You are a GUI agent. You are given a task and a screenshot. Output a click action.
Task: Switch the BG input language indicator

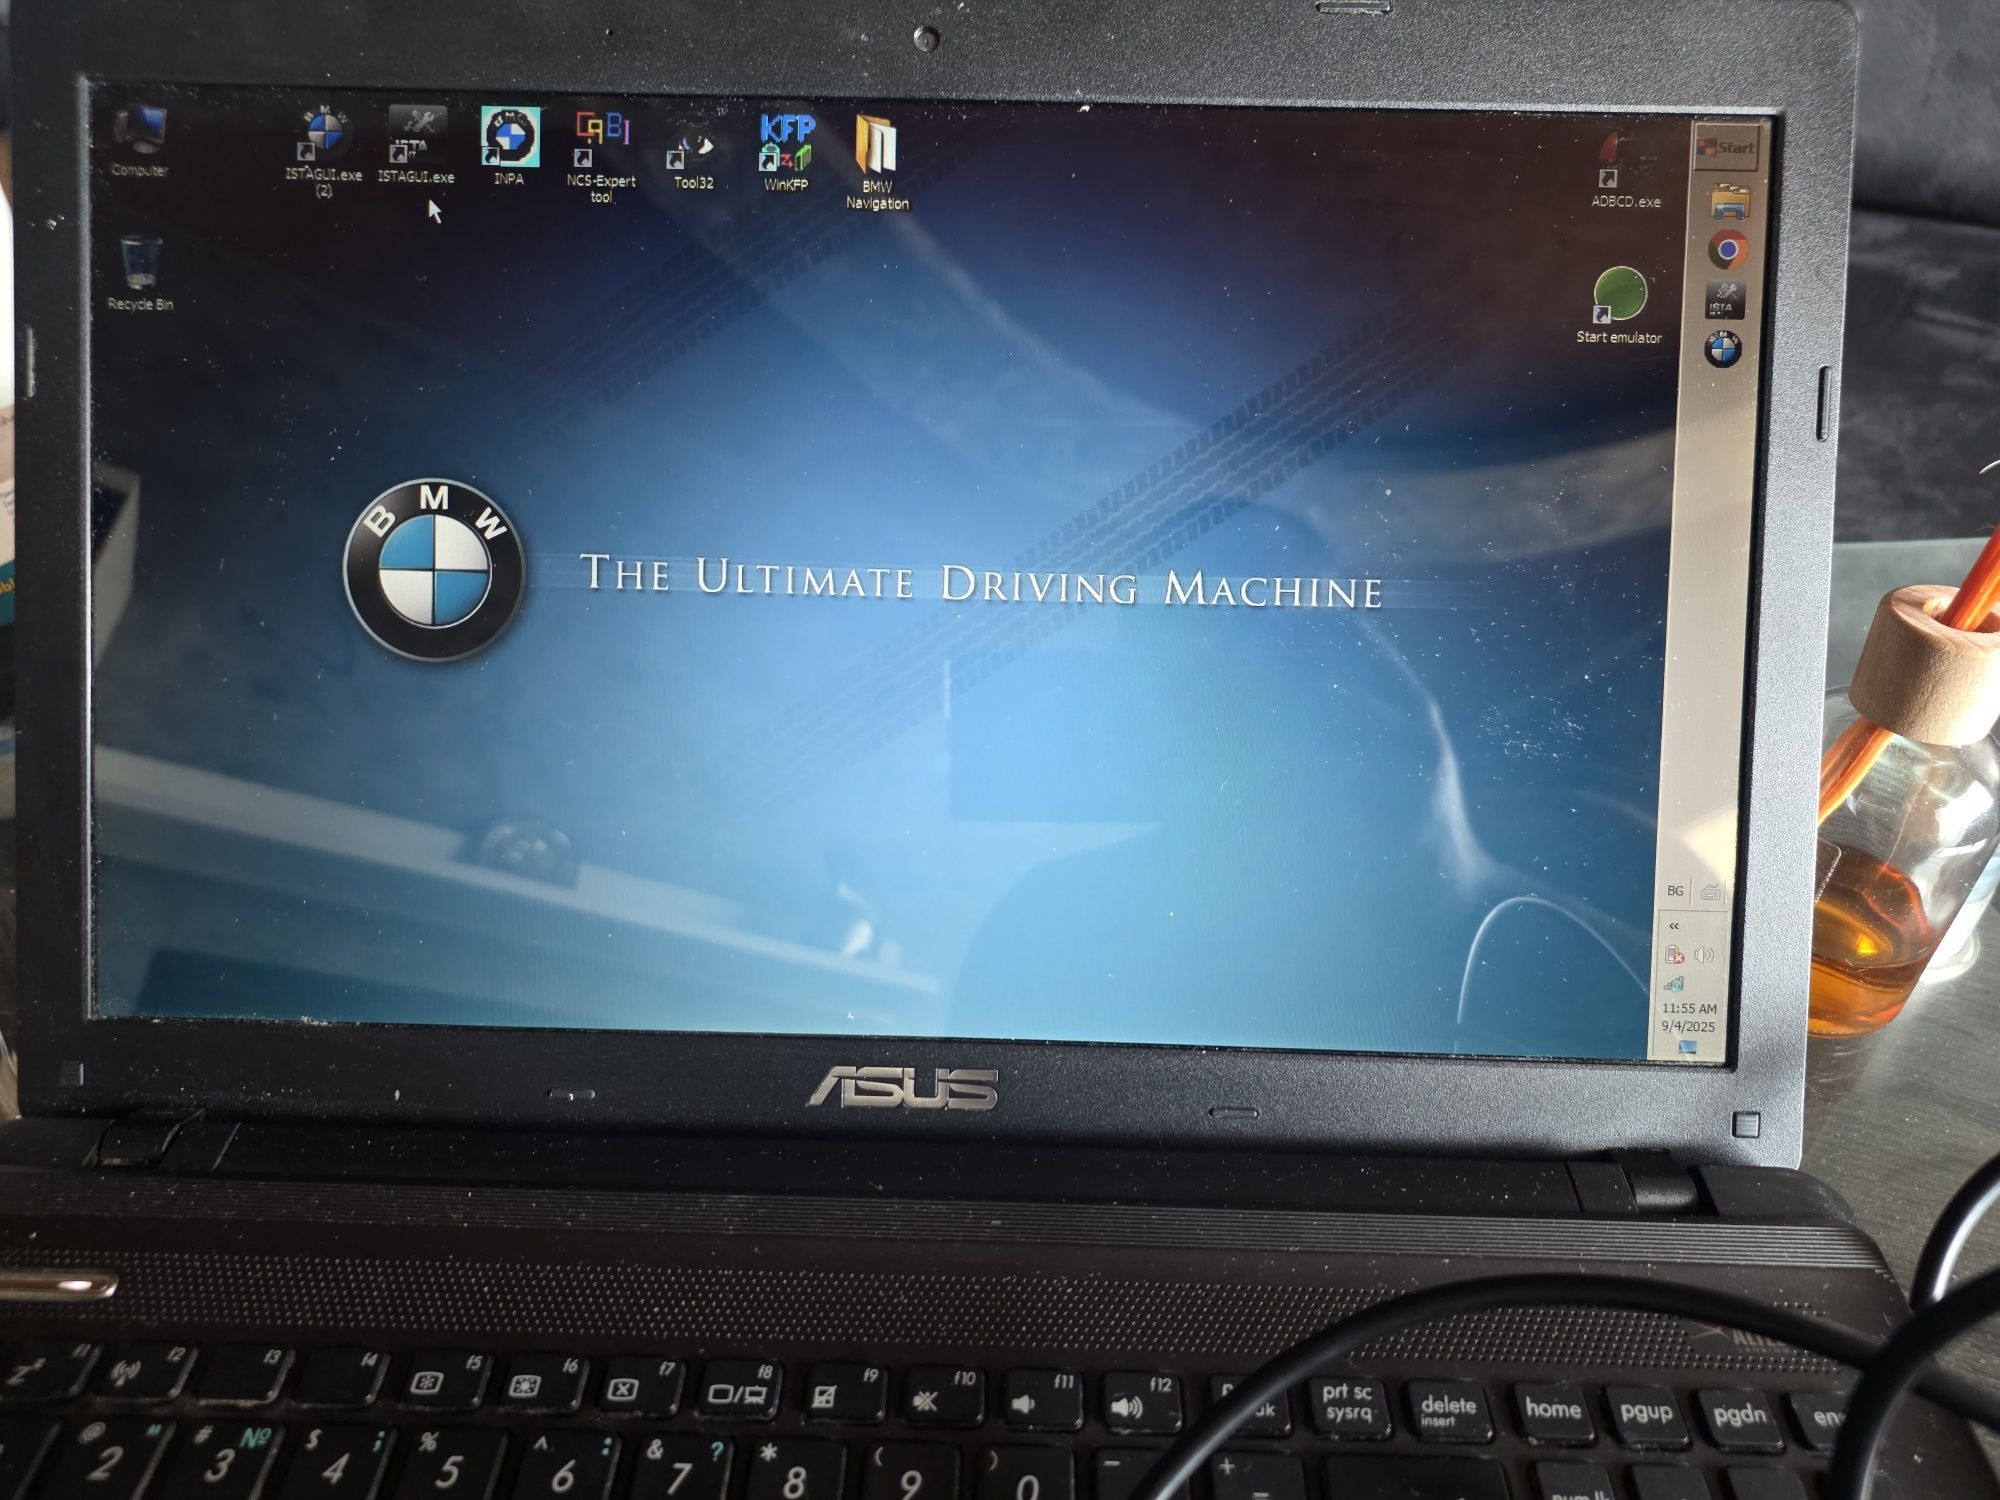click(x=1675, y=891)
